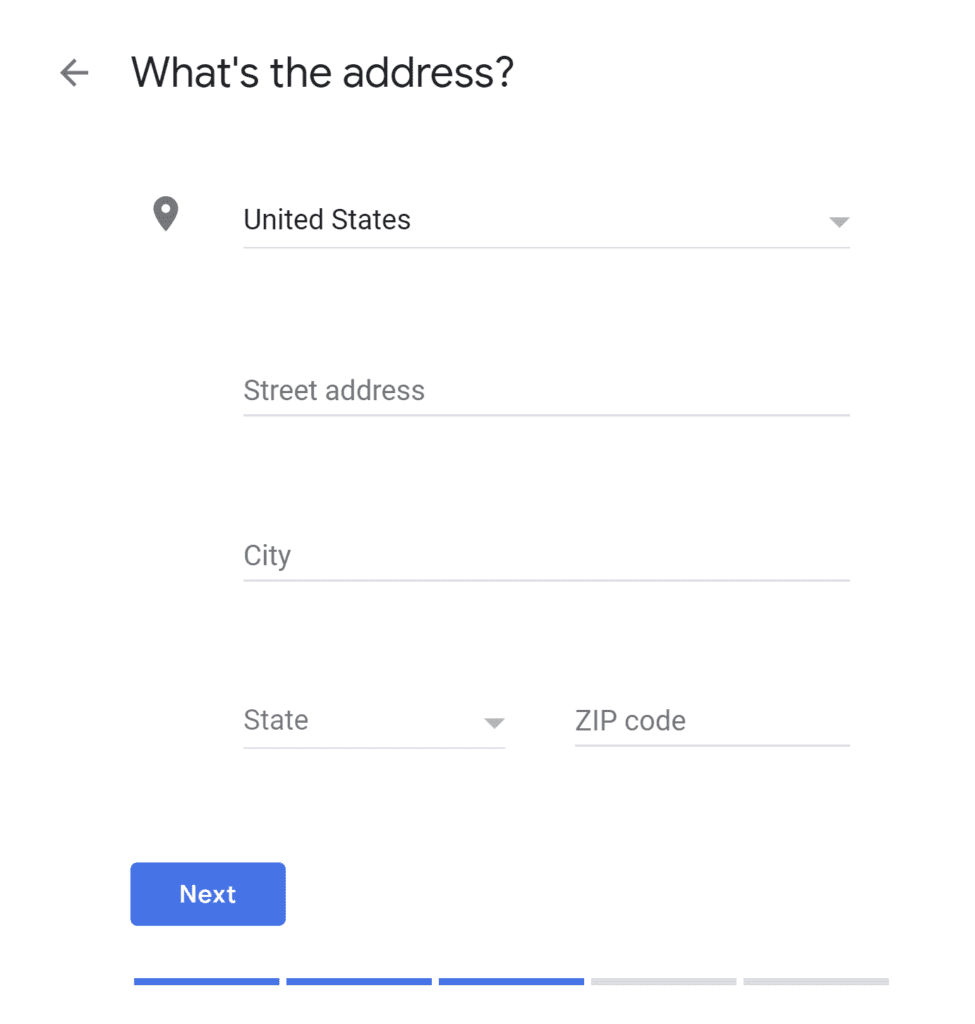Click the "What's the address?" heading
The height and width of the screenshot is (1024, 975).
pyautogui.click(x=323, y=72)
